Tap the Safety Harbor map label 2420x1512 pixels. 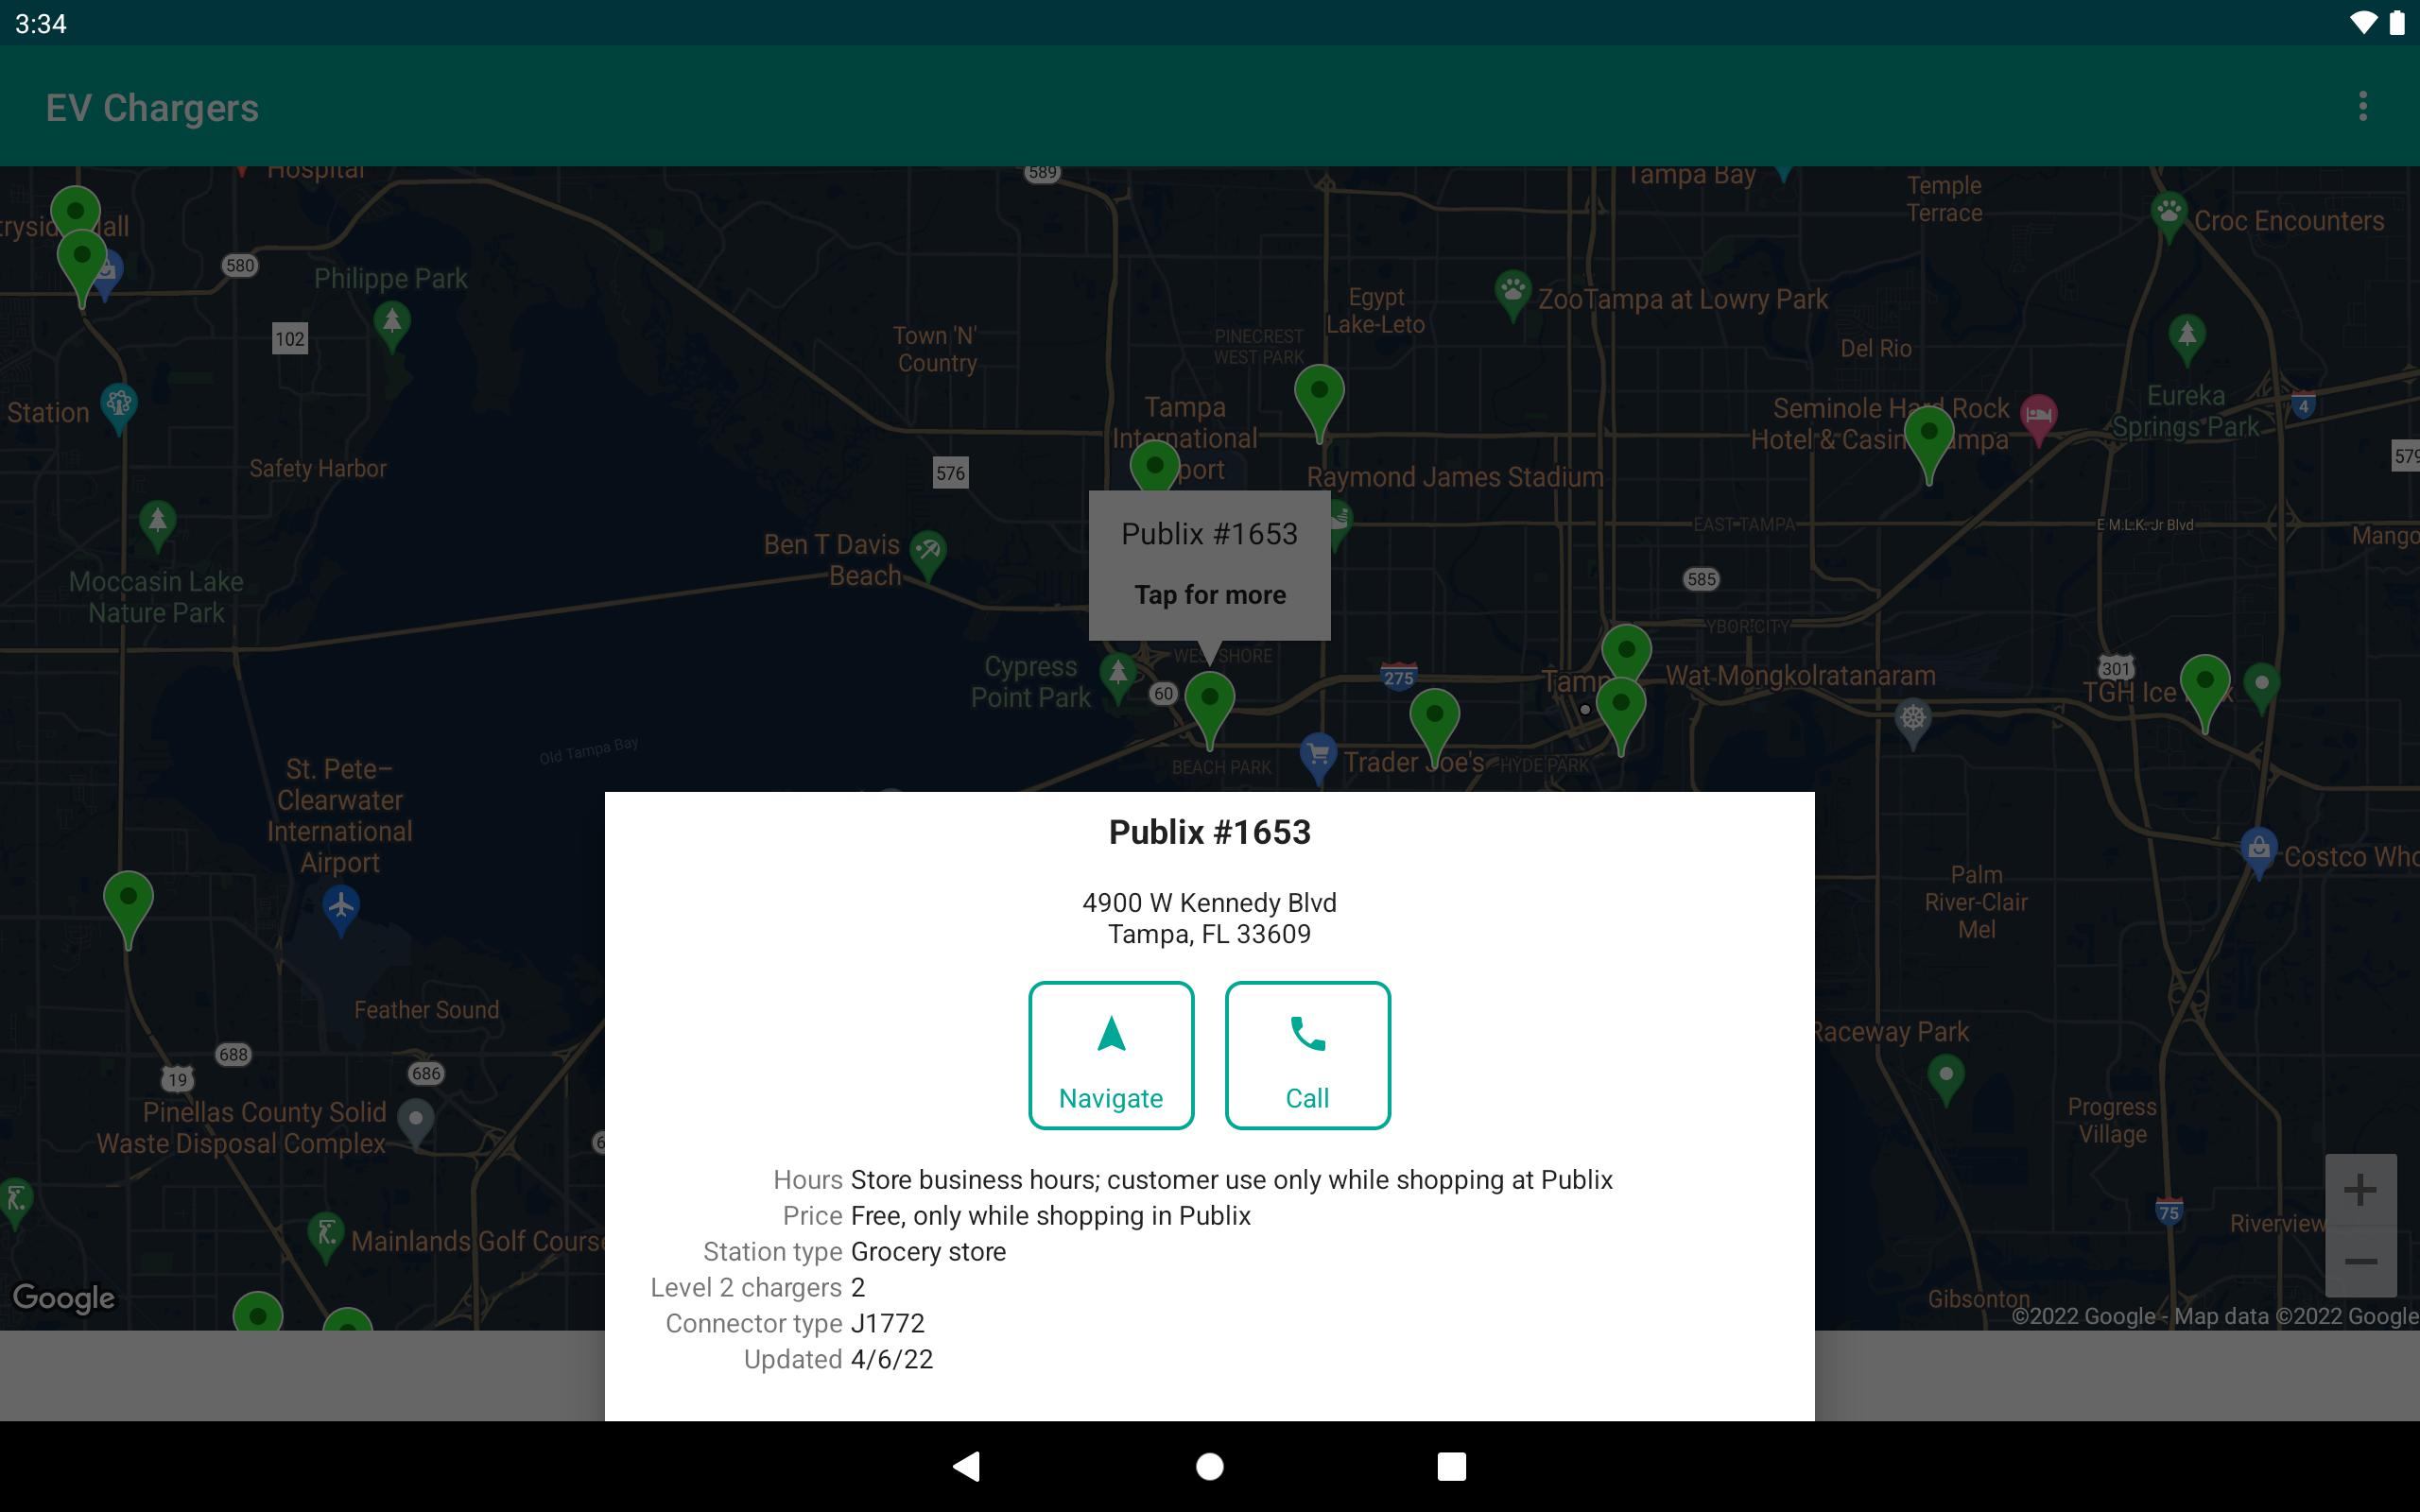(318, 468)
